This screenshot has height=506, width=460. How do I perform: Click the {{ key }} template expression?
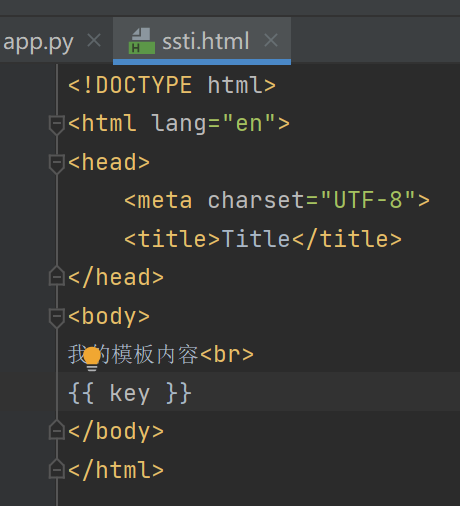click(130, 393)
